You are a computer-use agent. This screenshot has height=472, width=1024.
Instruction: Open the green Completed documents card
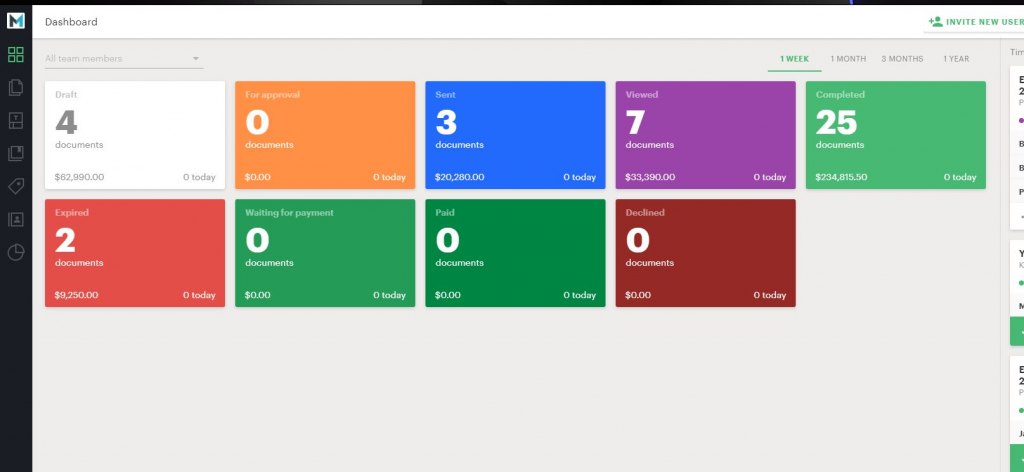coord(895,135)
